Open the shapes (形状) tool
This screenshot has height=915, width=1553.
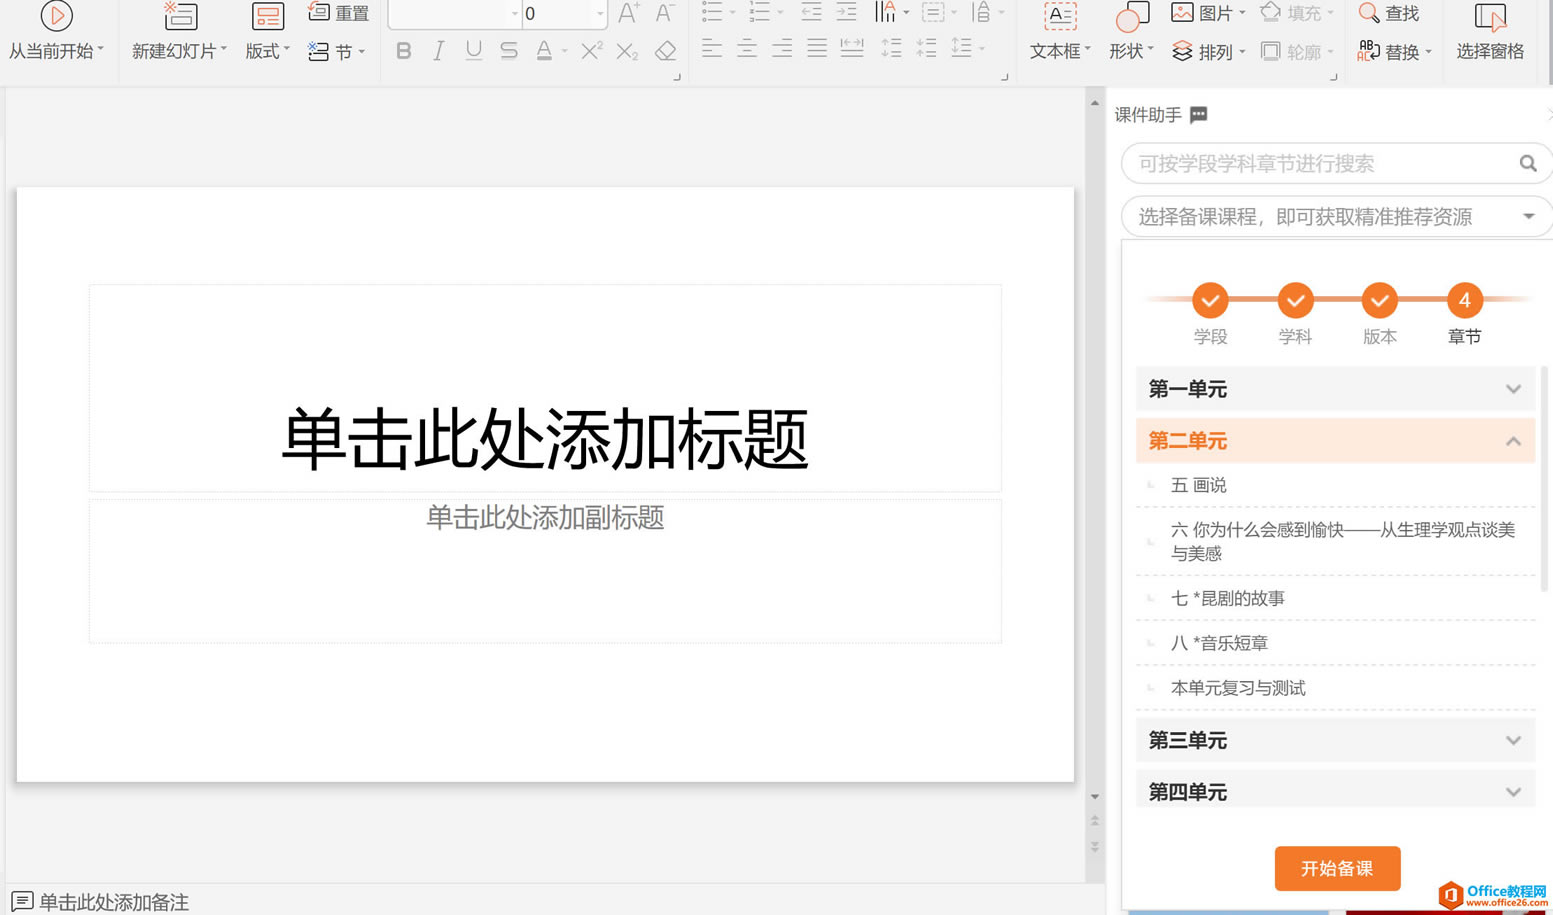(x=1130, y=18)
